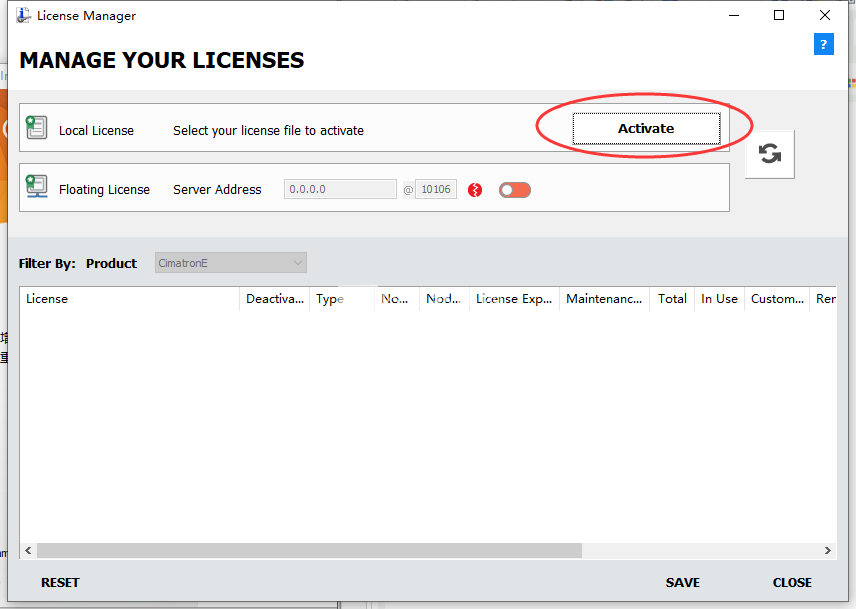Screen dimensions: 856x609
Task: Click the Nod... column header
Action: click(444, 299)
